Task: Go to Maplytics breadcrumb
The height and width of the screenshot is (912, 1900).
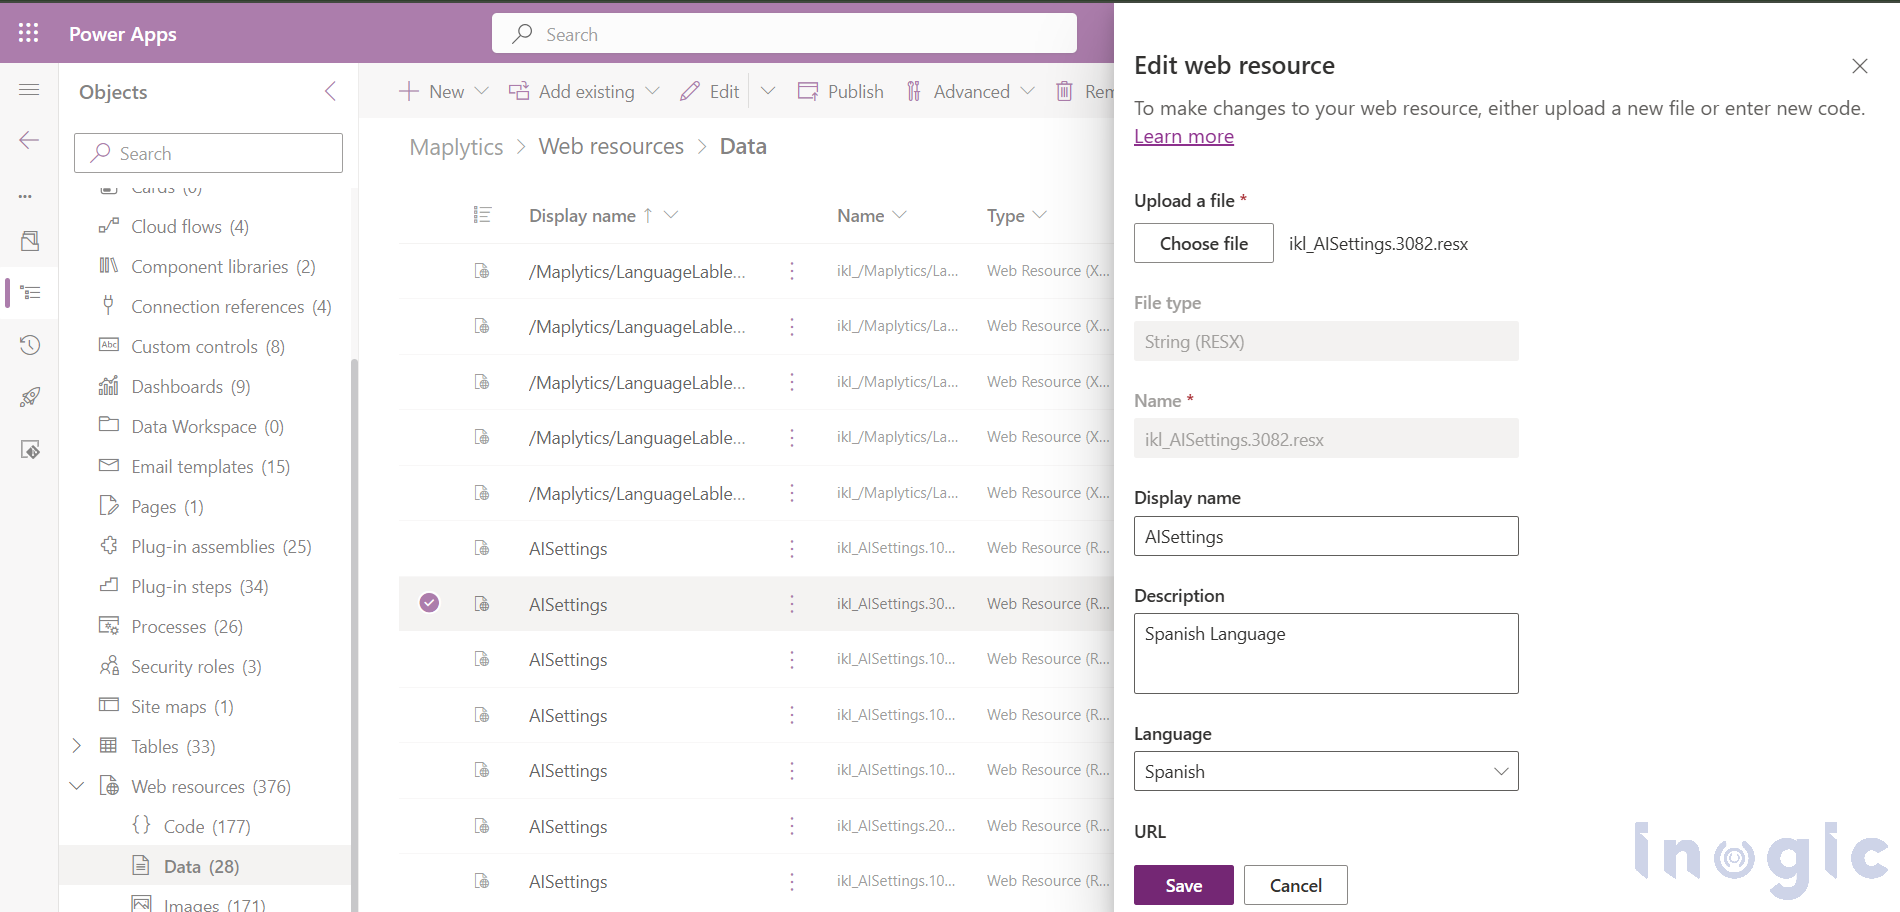Action: [x=456, y=147]
